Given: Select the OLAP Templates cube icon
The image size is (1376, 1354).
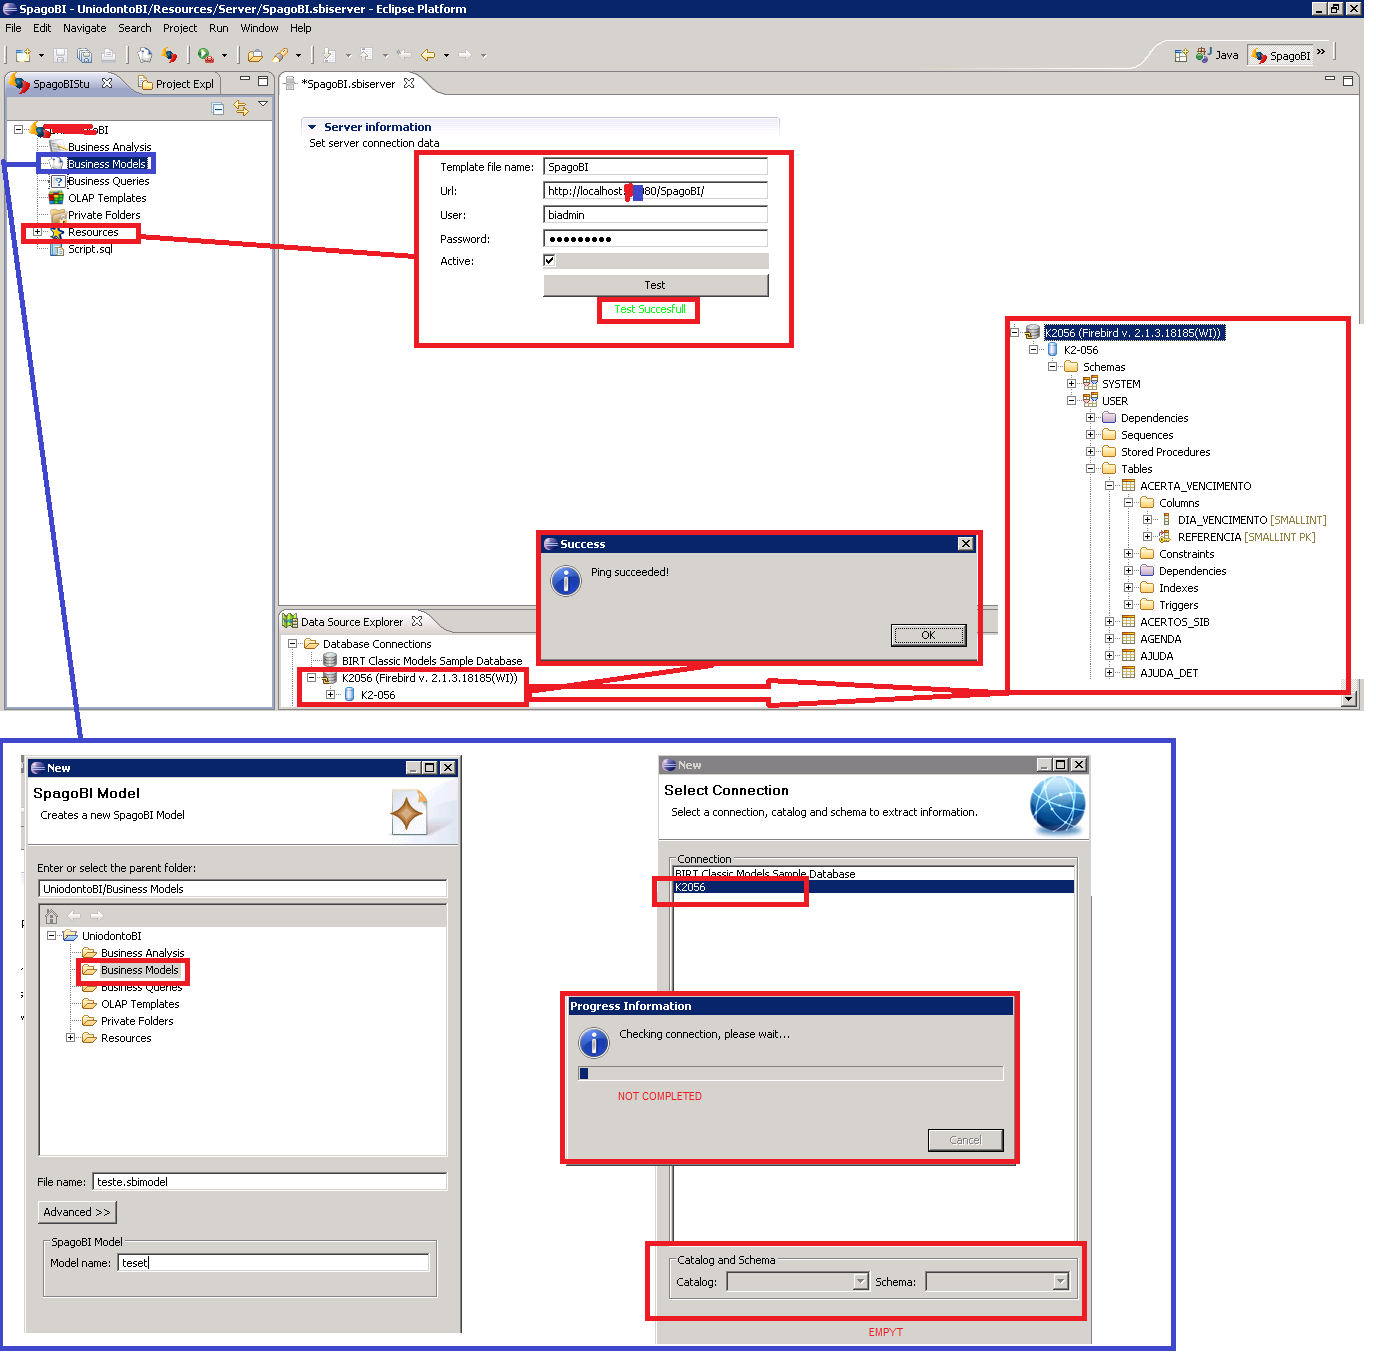Looking at the screenshot, I should click(x=57, y=198).
